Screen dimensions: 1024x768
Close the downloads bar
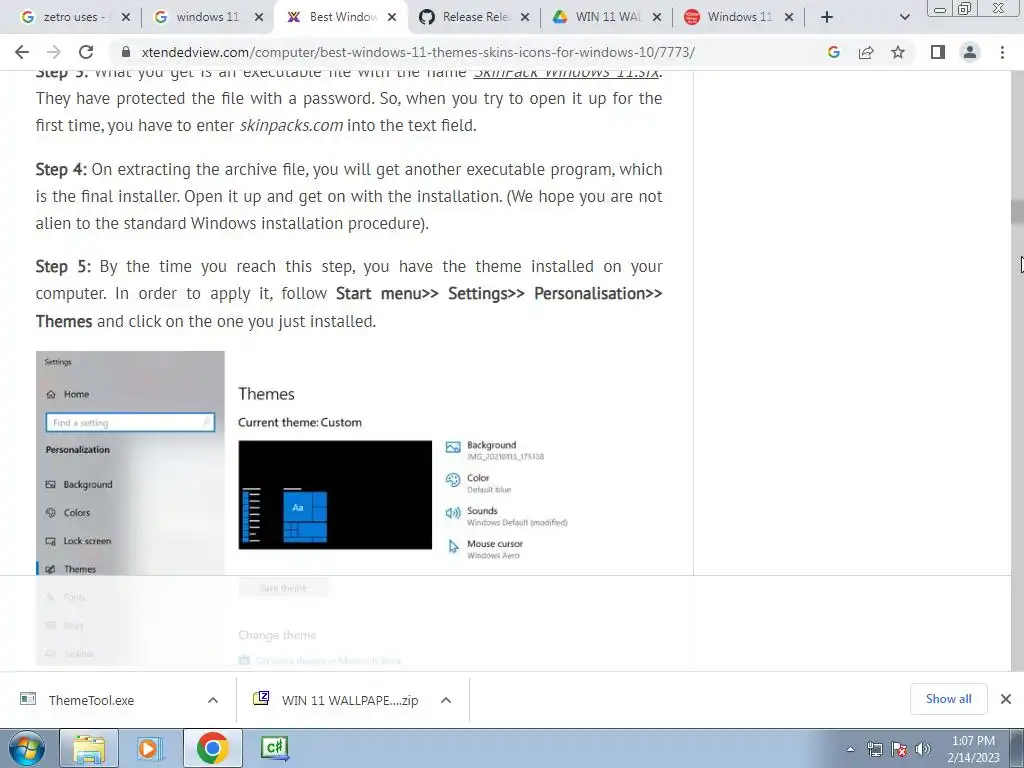pyautogui.click(x=1006, y=699)
